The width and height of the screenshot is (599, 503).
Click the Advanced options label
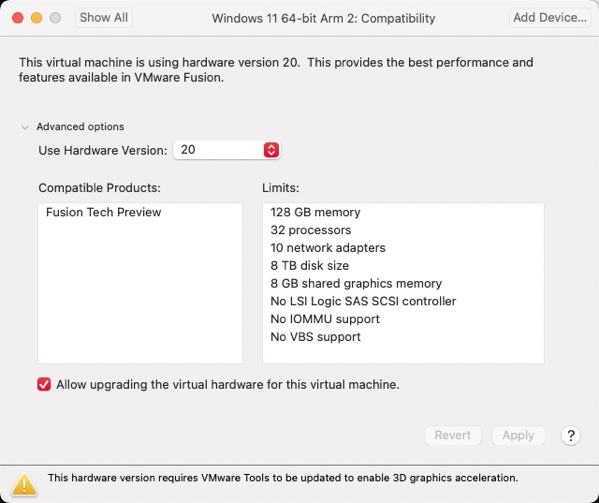pos(80,127)
